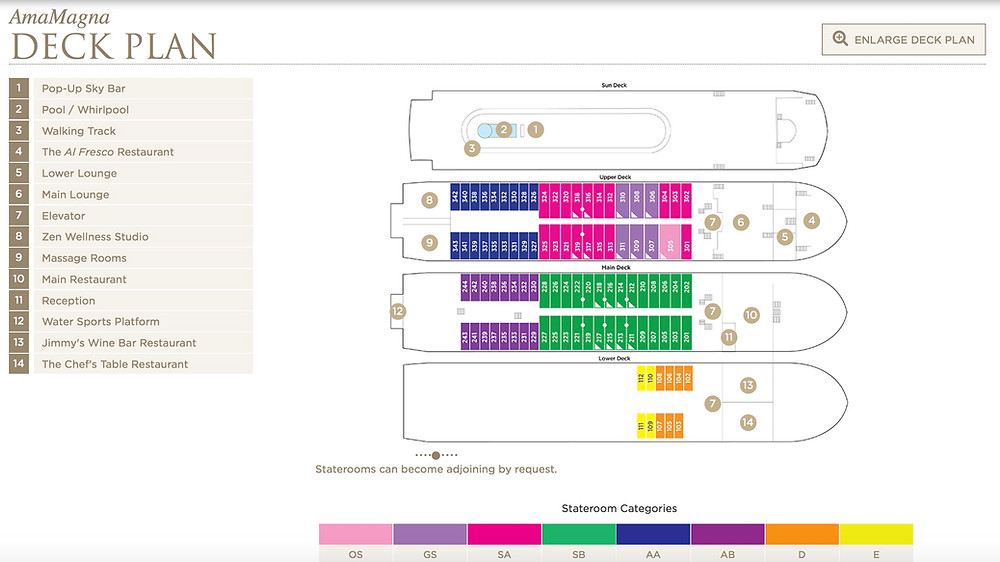Screen dimensions: 1000x562
Task: Click marker 6 on the Upper Deck
Action: coord(740,222)
